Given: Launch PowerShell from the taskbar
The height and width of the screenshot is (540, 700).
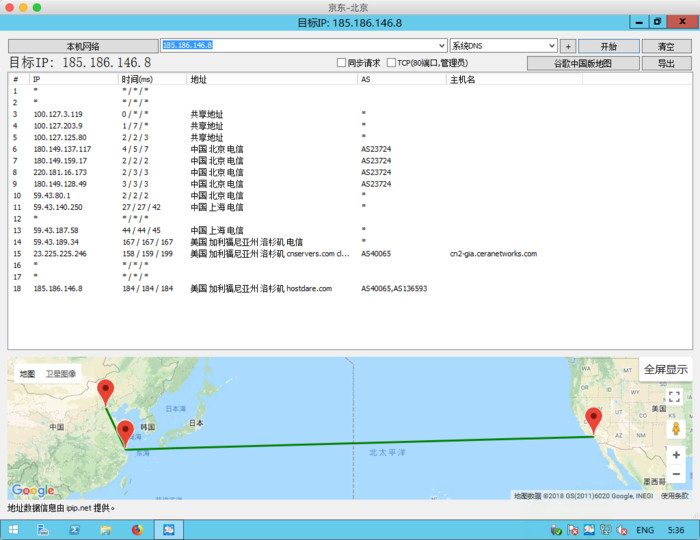Looking at the screenshot, I should pyautogui.click(x=74, y=530).
